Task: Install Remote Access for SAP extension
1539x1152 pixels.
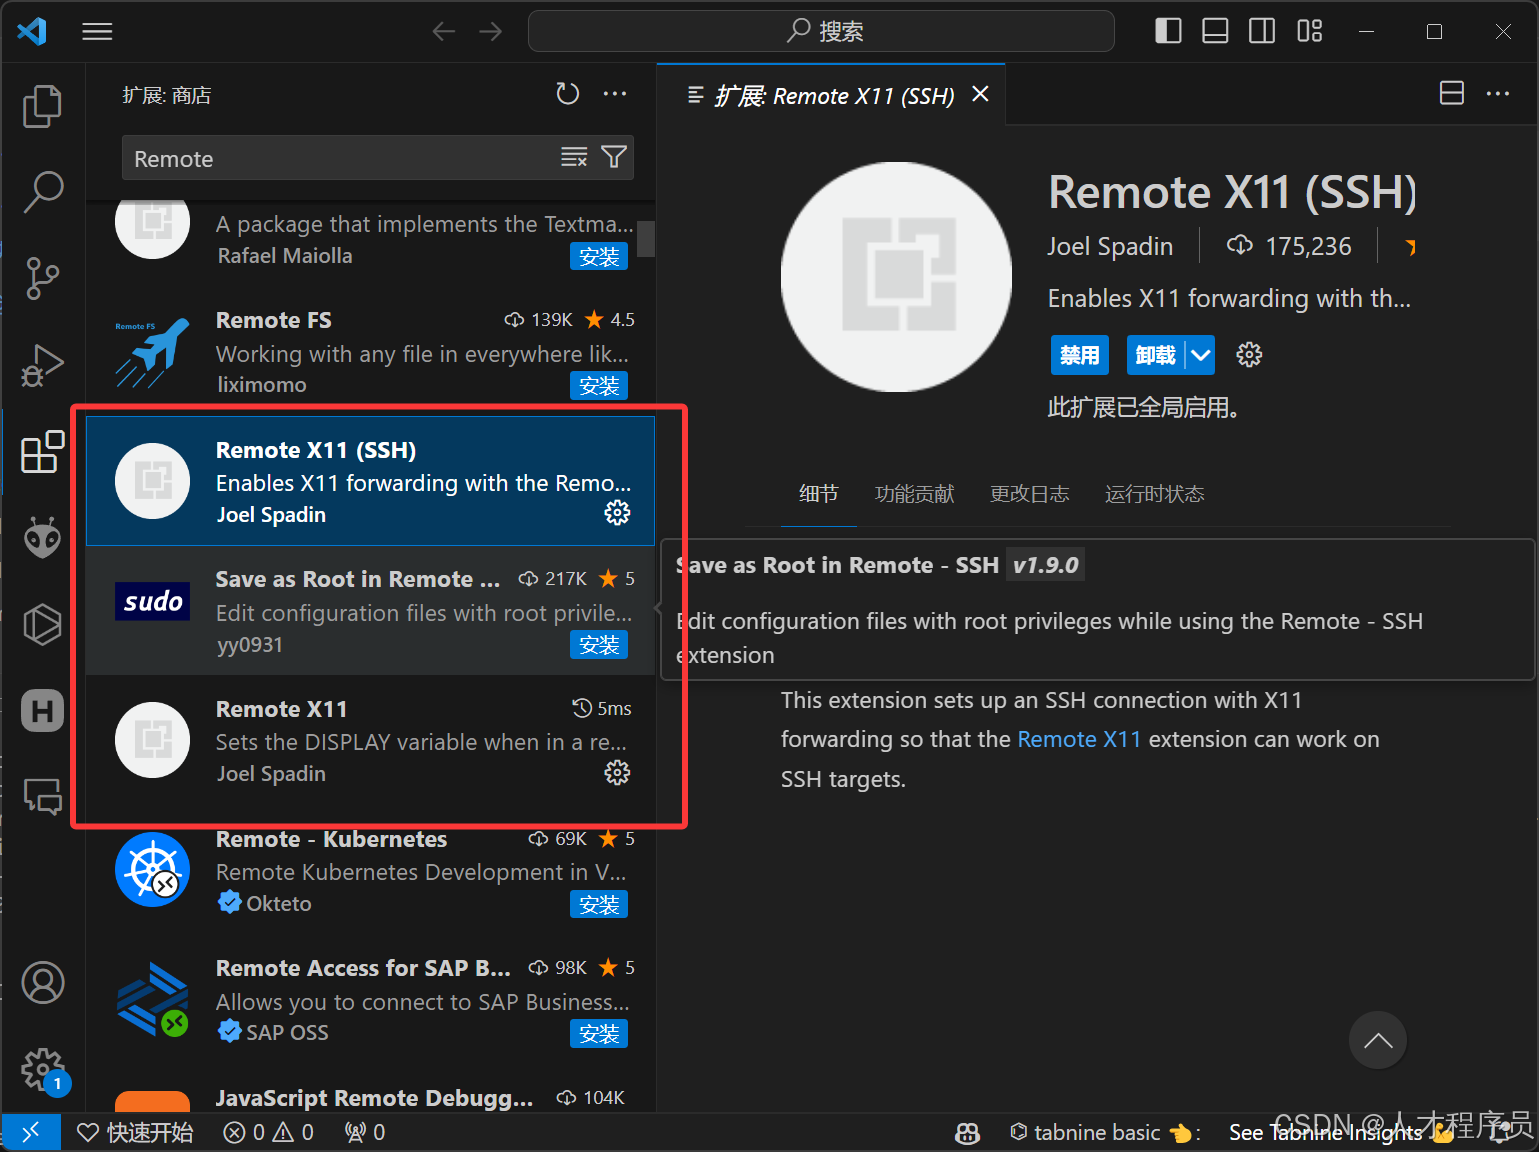Action: coord(599,1034)
